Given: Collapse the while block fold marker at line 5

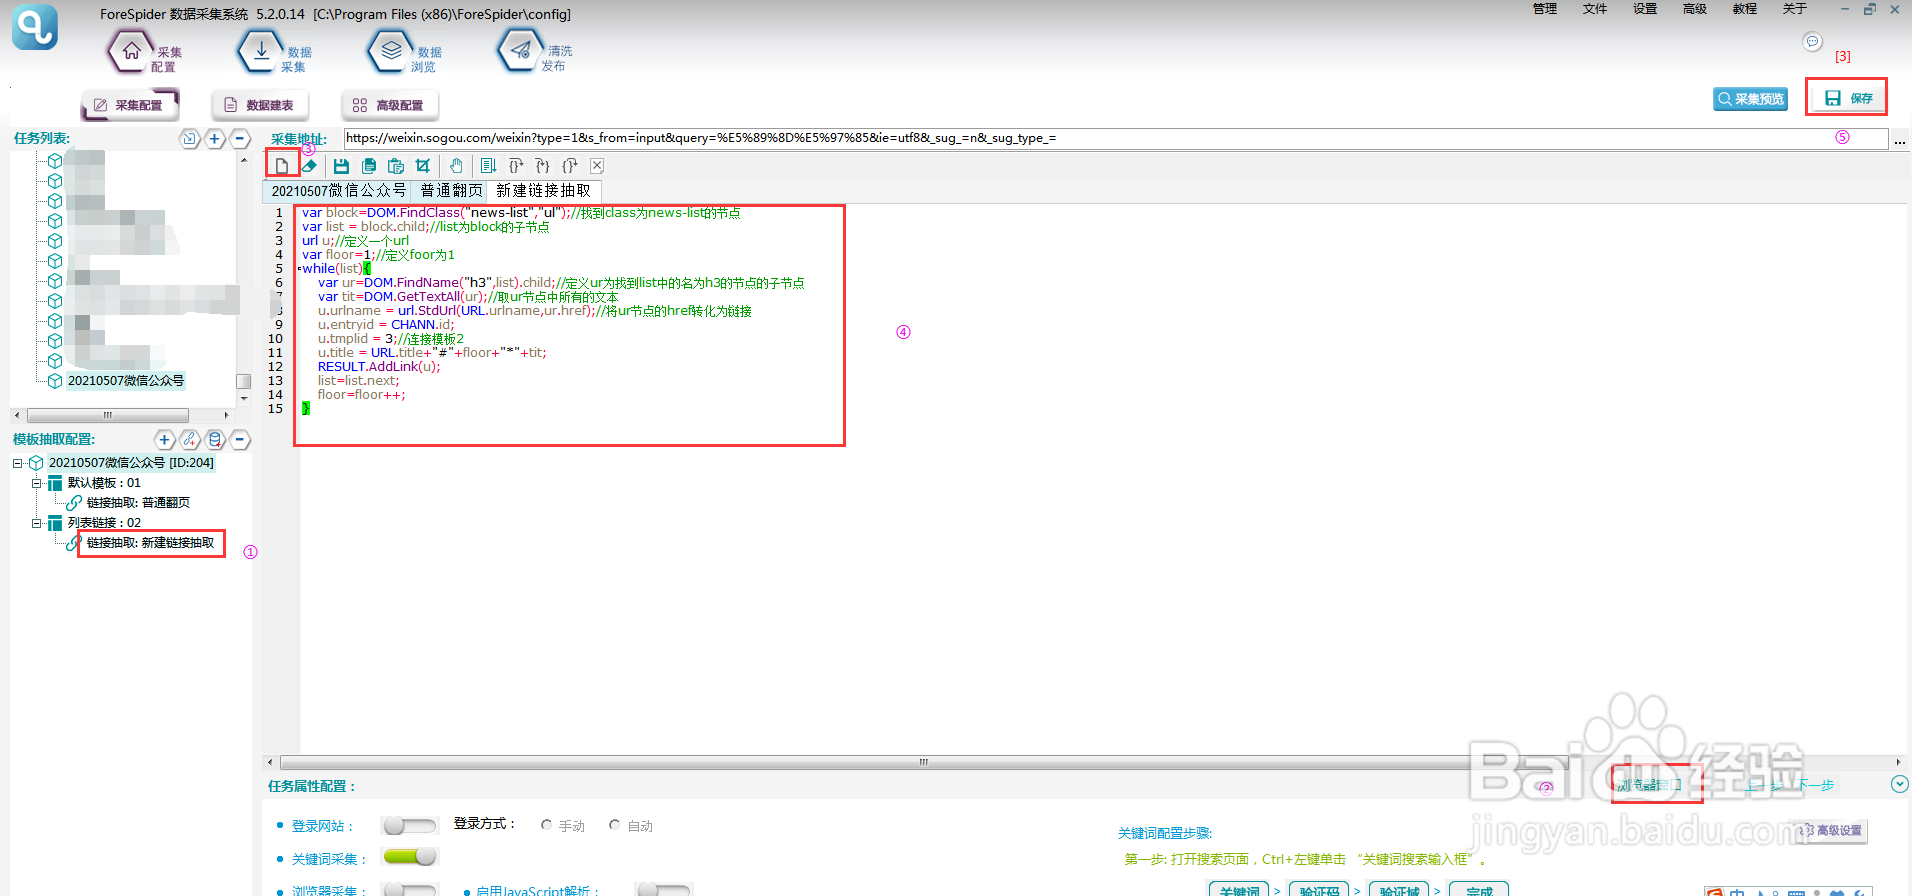Looking at the screenshot, I should point(298,269).
